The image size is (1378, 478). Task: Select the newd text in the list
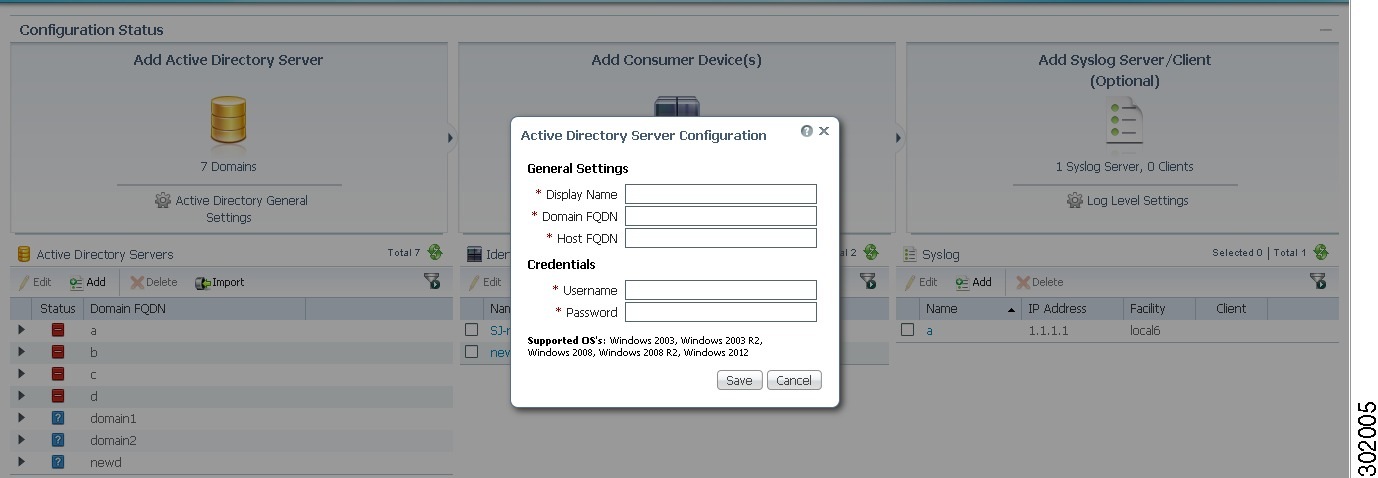[105, 462]
